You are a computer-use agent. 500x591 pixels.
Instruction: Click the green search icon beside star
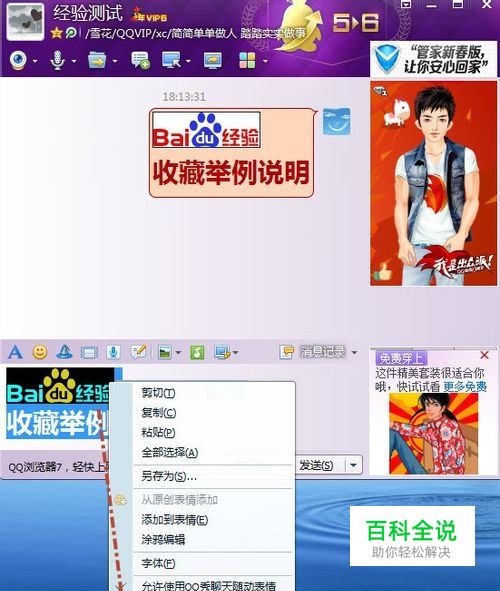pos(70,33)
